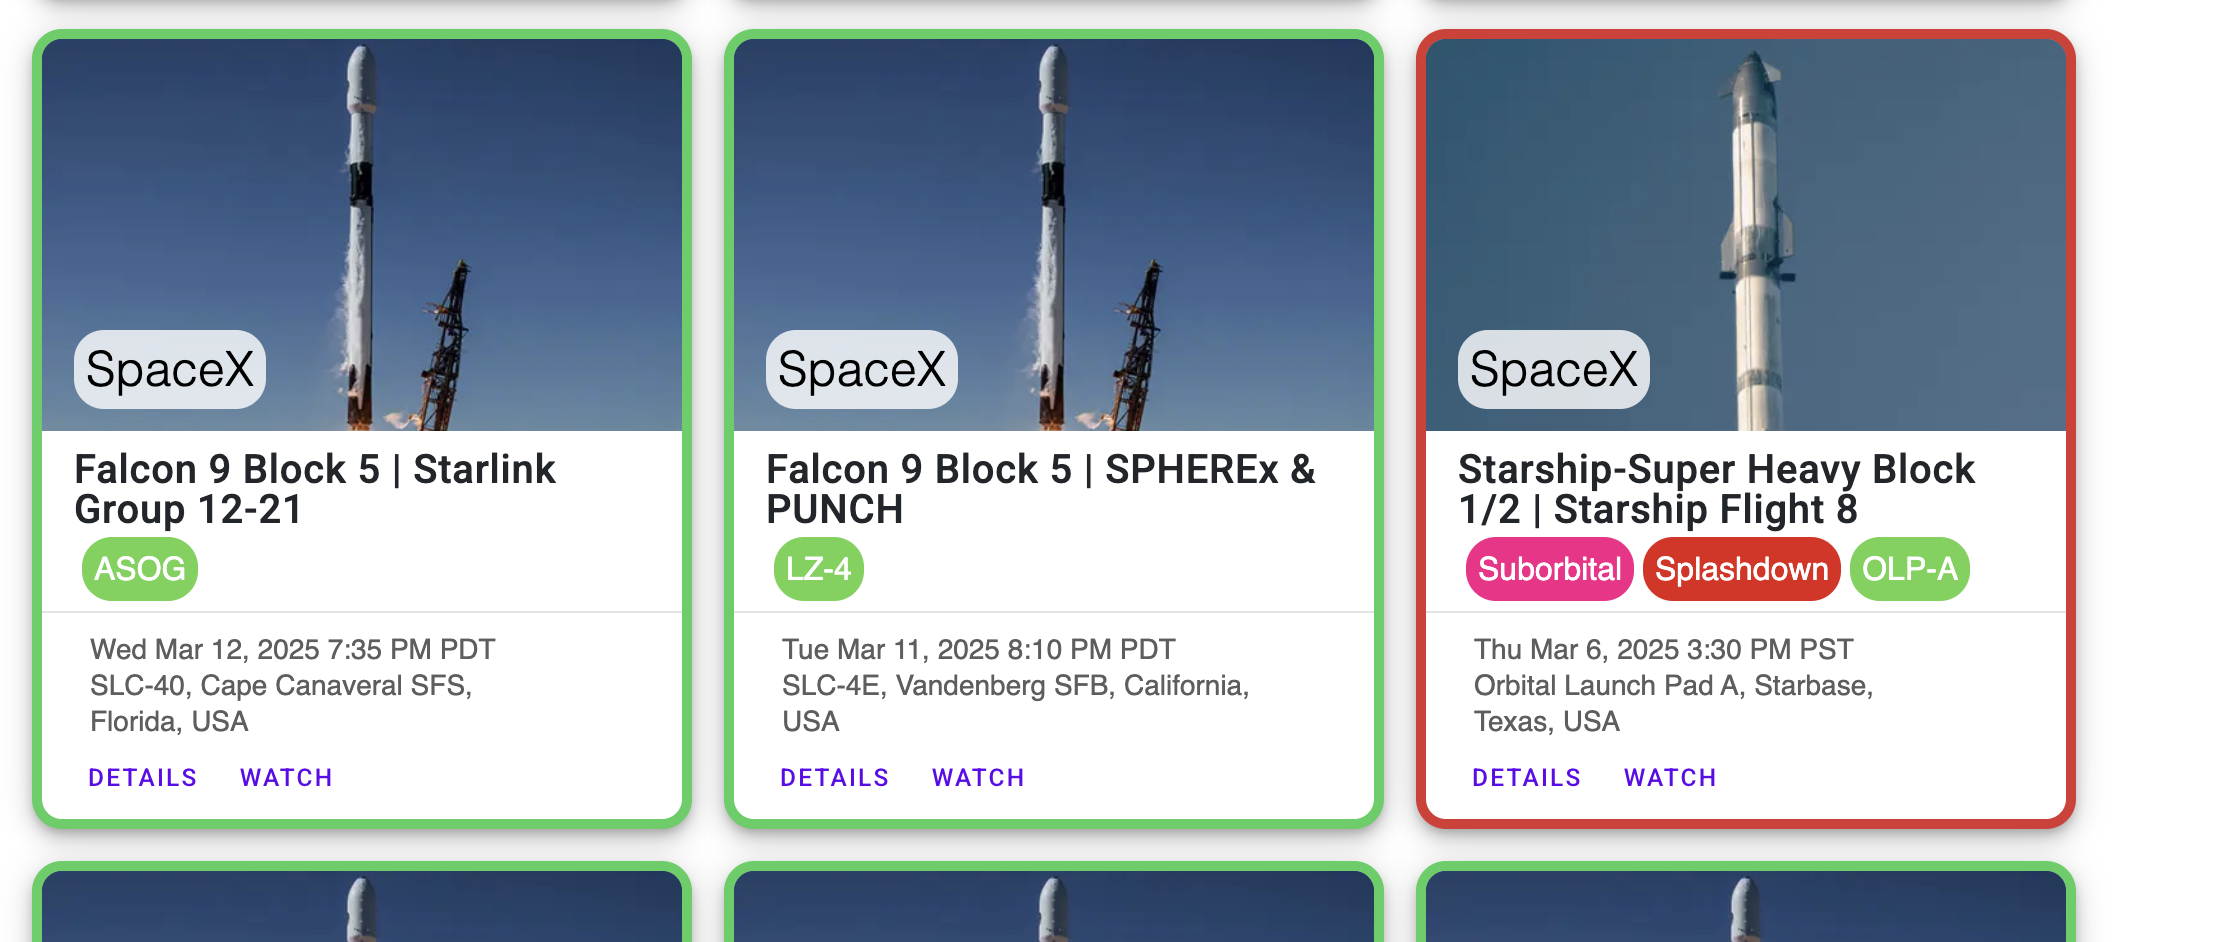The width and height of the screenshot is (2218, 942).
Task: Click WATCH on Starlink Group 12-21 card
Action: (286, 777)
